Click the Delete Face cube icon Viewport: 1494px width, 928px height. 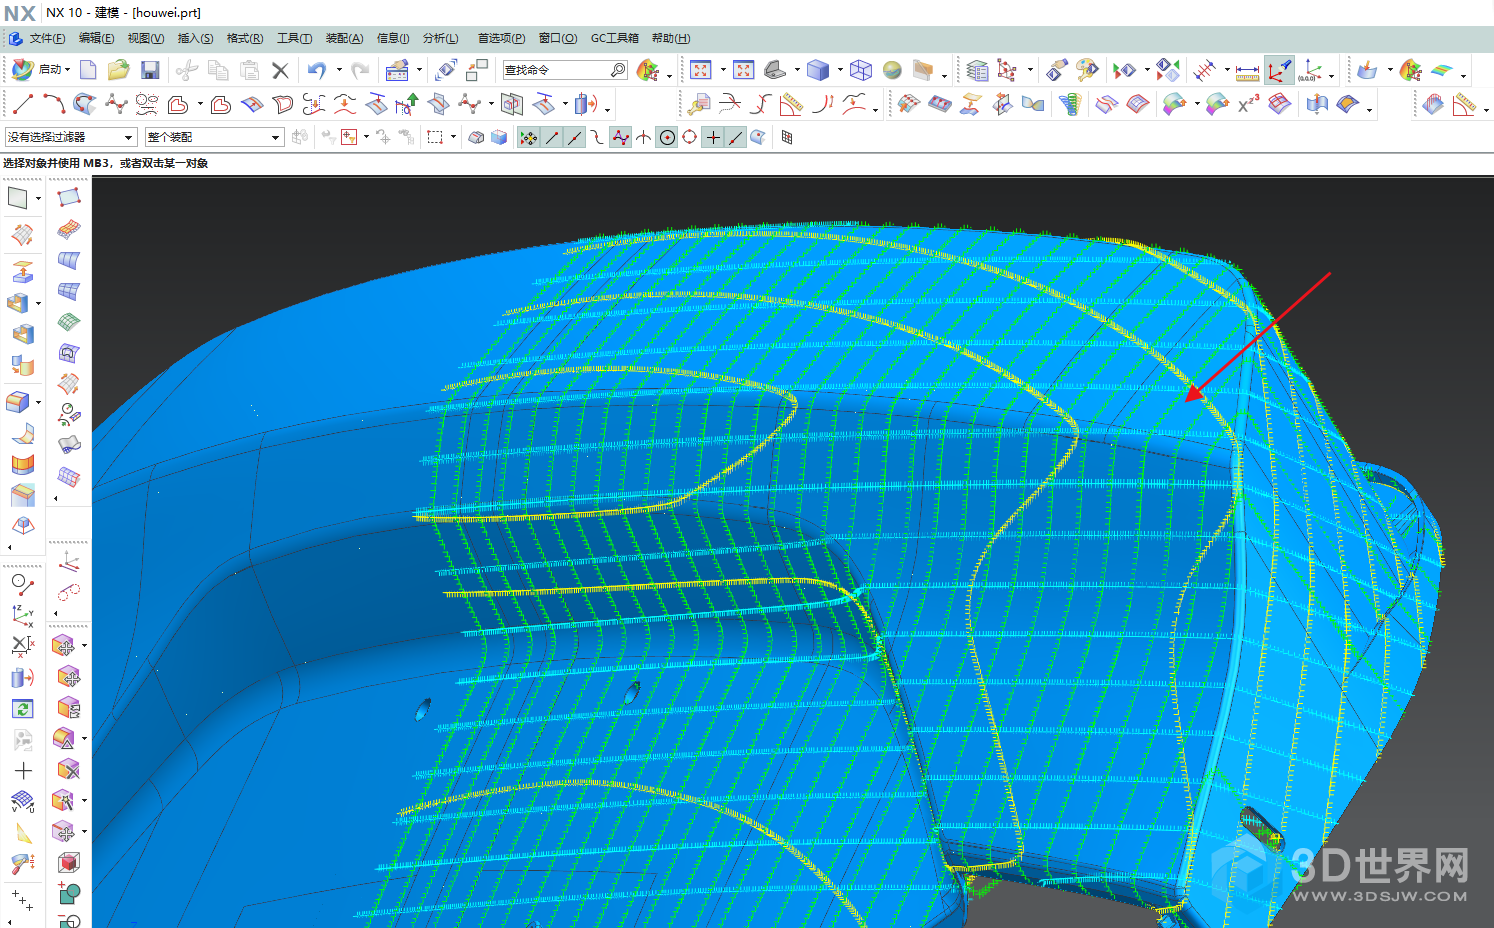tap(68, 770)
